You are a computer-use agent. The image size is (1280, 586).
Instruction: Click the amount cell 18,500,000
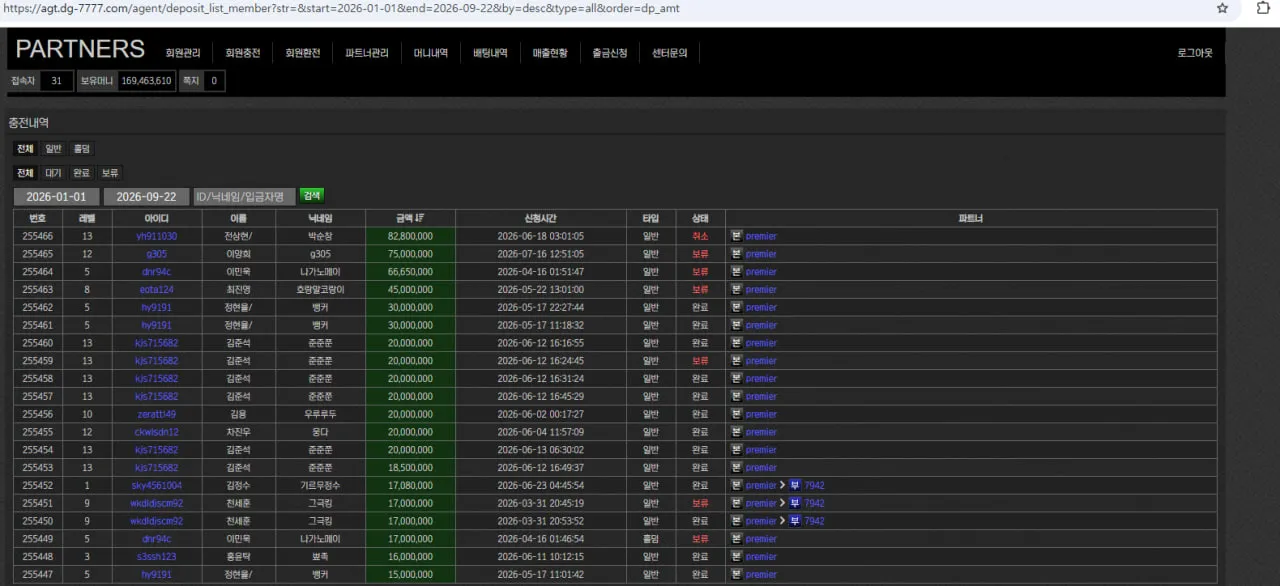(410, 468)
